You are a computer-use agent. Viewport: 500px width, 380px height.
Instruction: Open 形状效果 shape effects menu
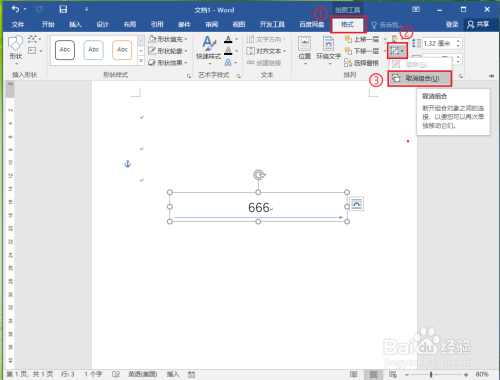168,63
